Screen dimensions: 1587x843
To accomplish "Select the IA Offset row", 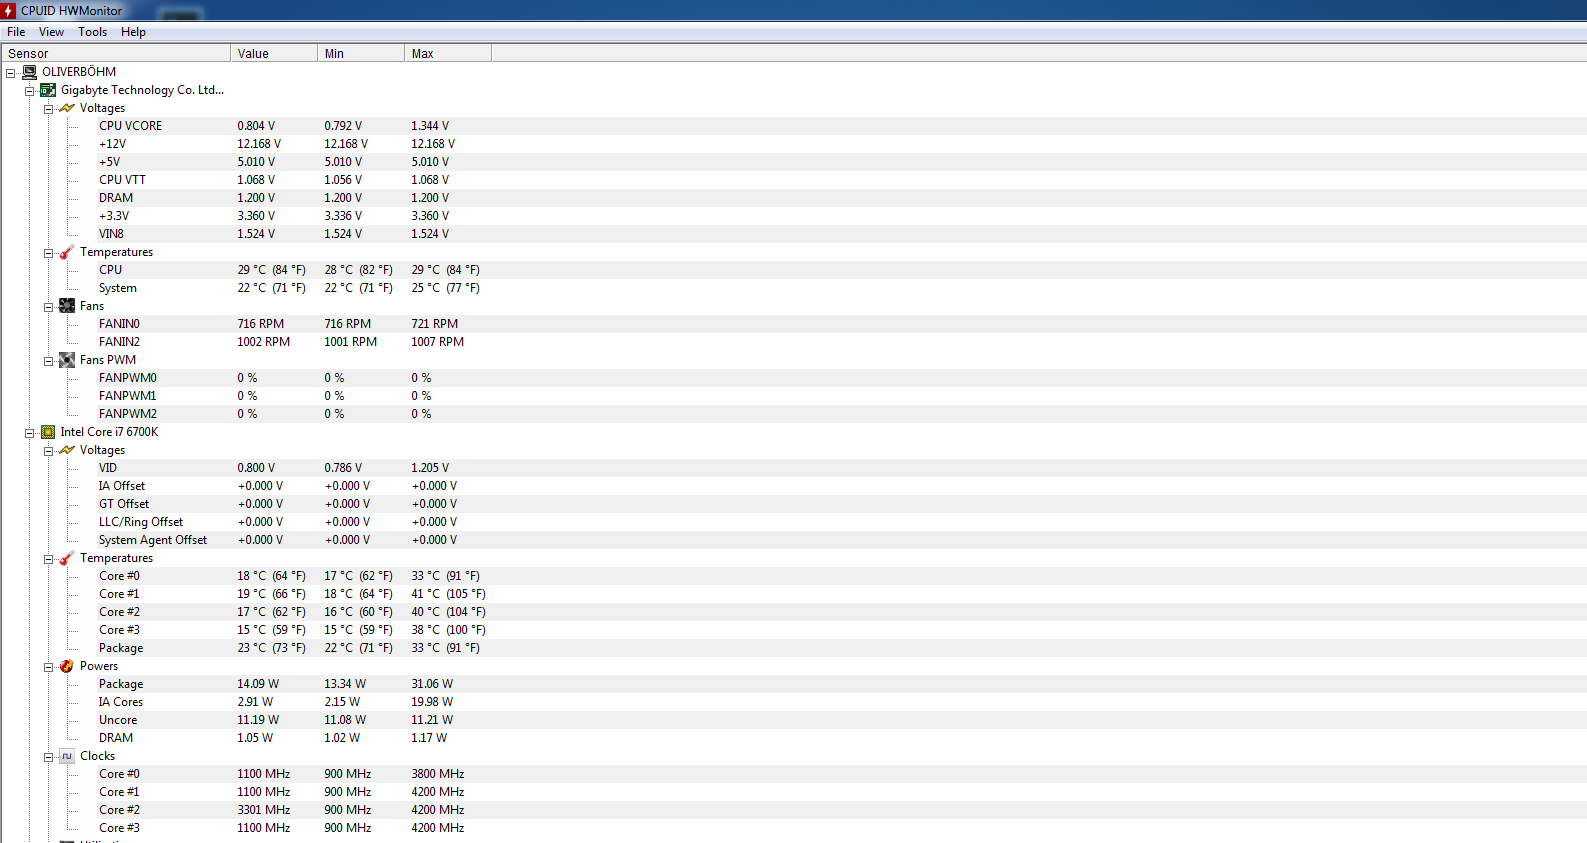I will [840, 486].
